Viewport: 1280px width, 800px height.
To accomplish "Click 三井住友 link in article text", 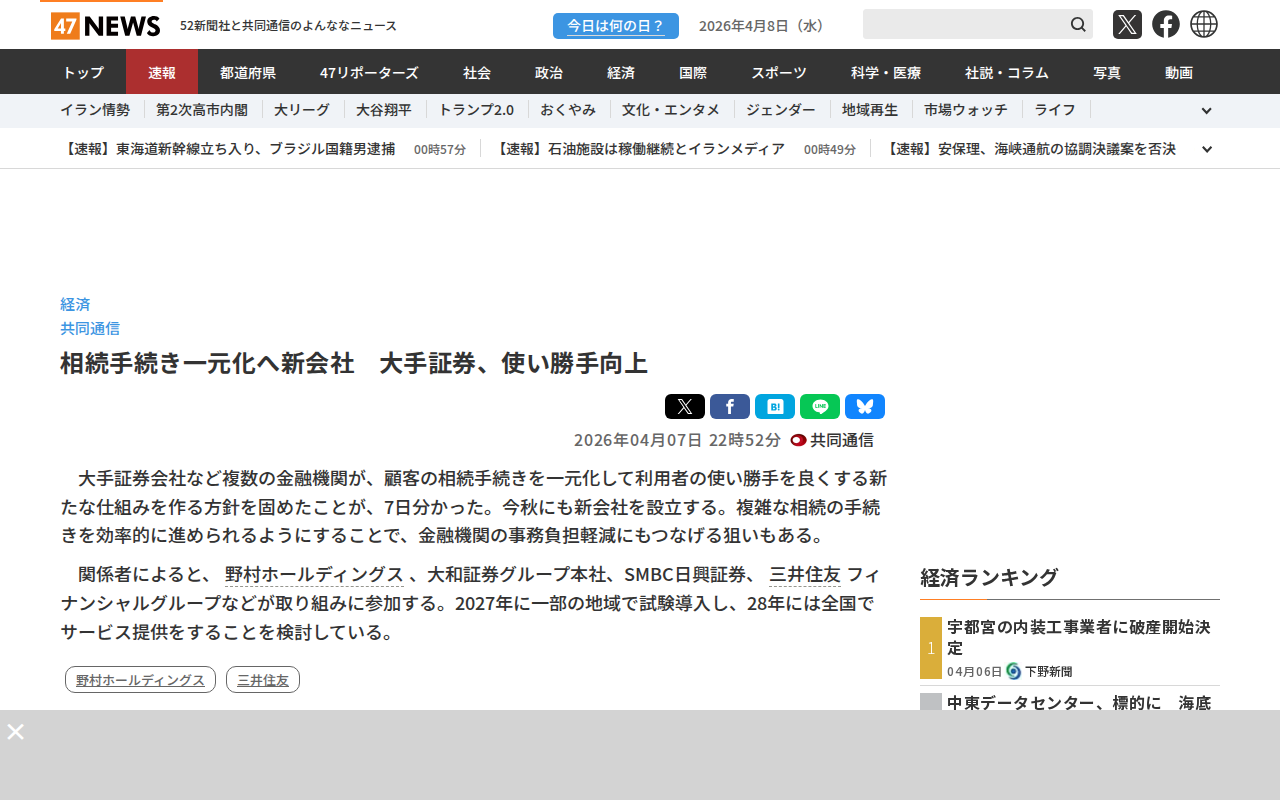I will 805,575.
